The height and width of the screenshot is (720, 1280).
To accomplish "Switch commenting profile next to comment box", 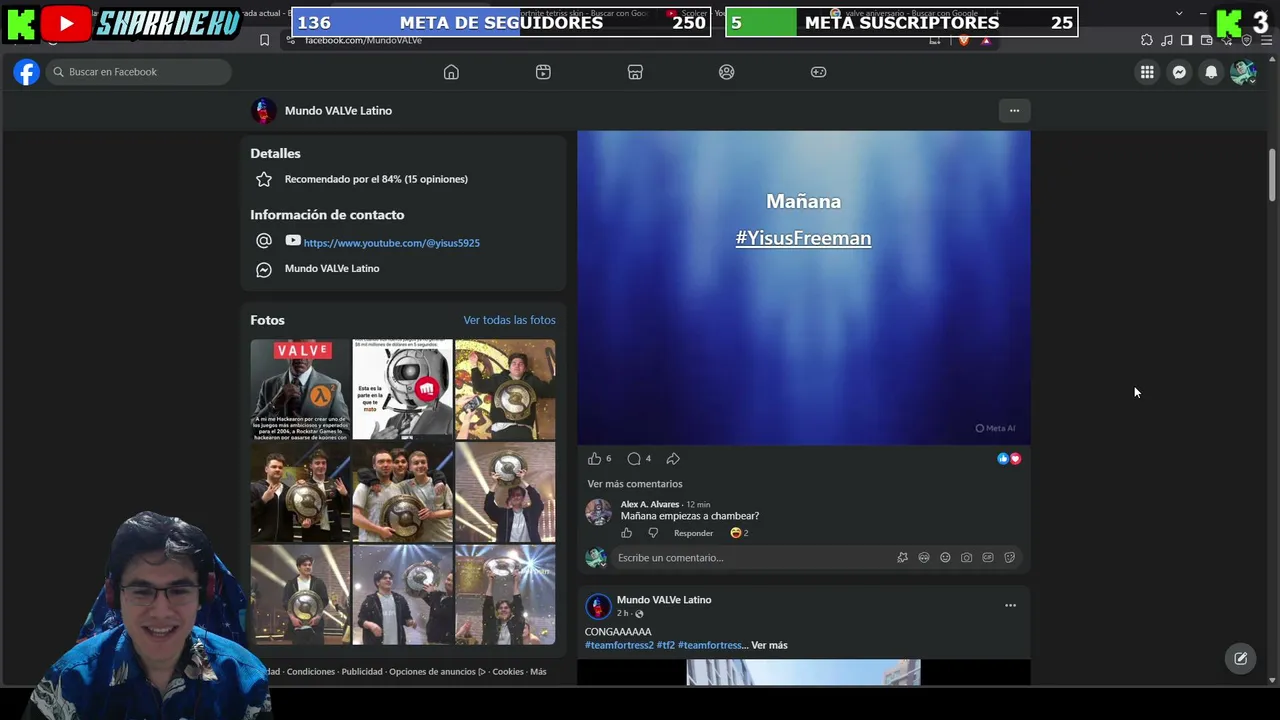I will pyautogui.click(x=596, y=558).
